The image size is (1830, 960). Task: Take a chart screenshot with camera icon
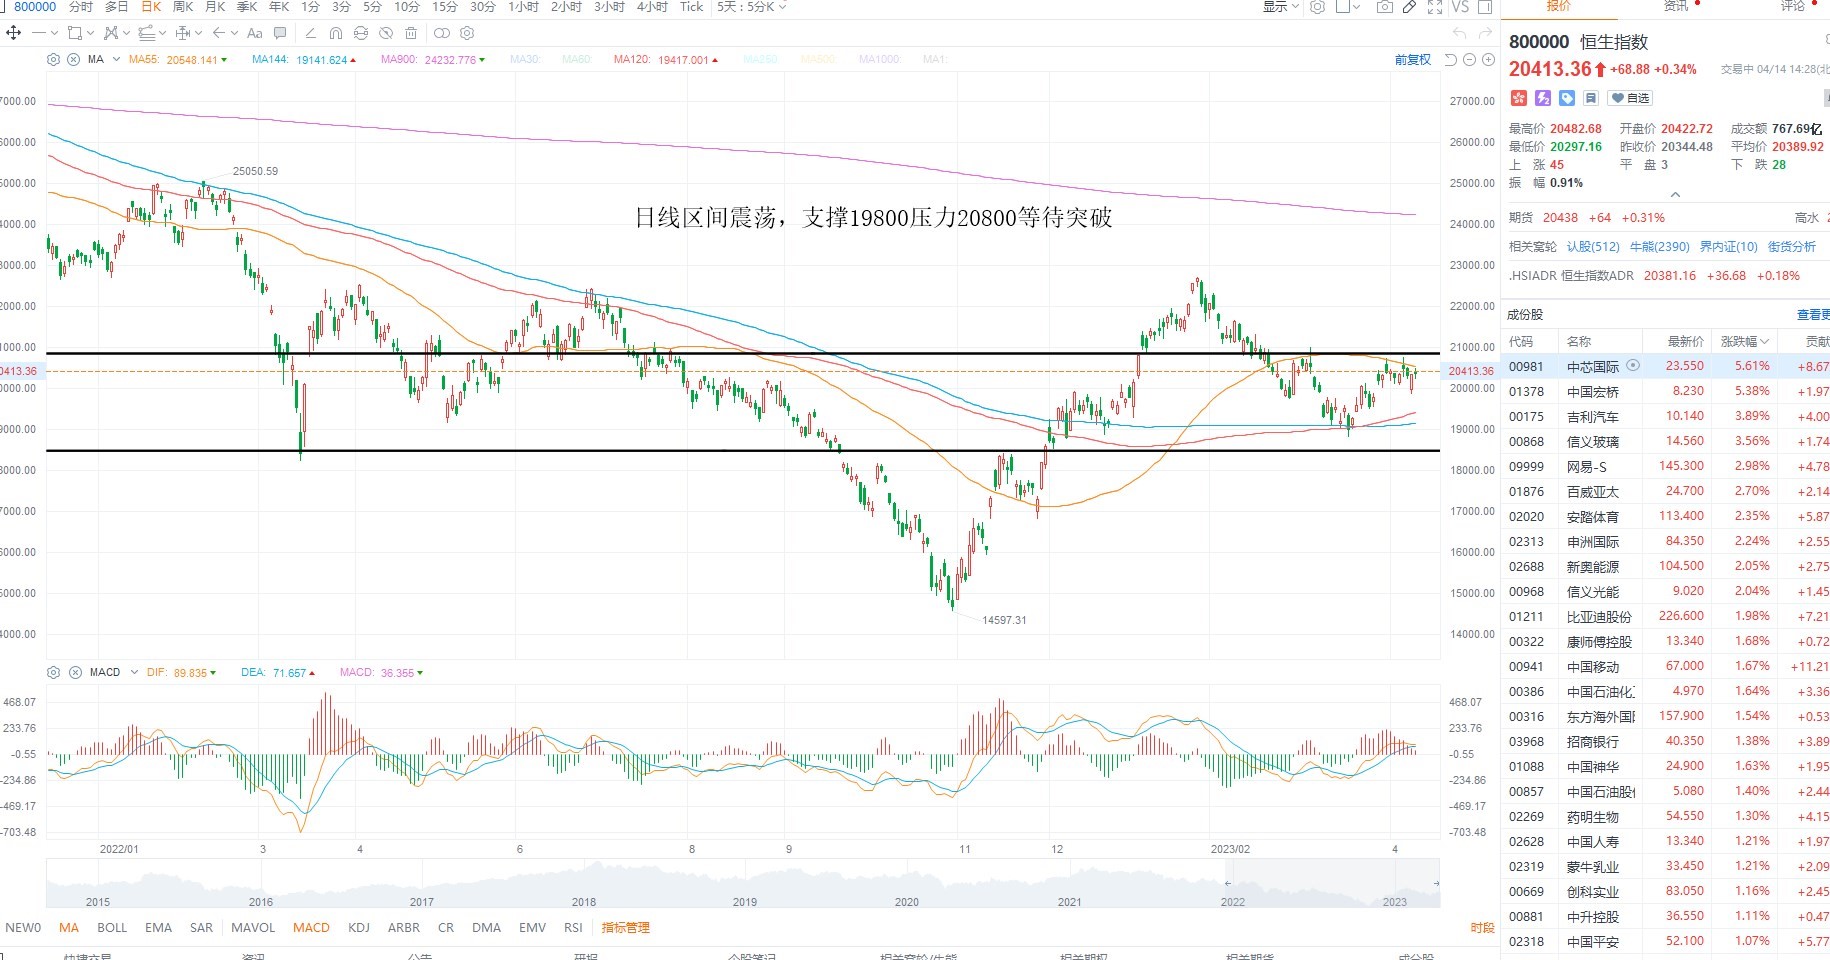pyautogui.click(x=1384, y=7)
